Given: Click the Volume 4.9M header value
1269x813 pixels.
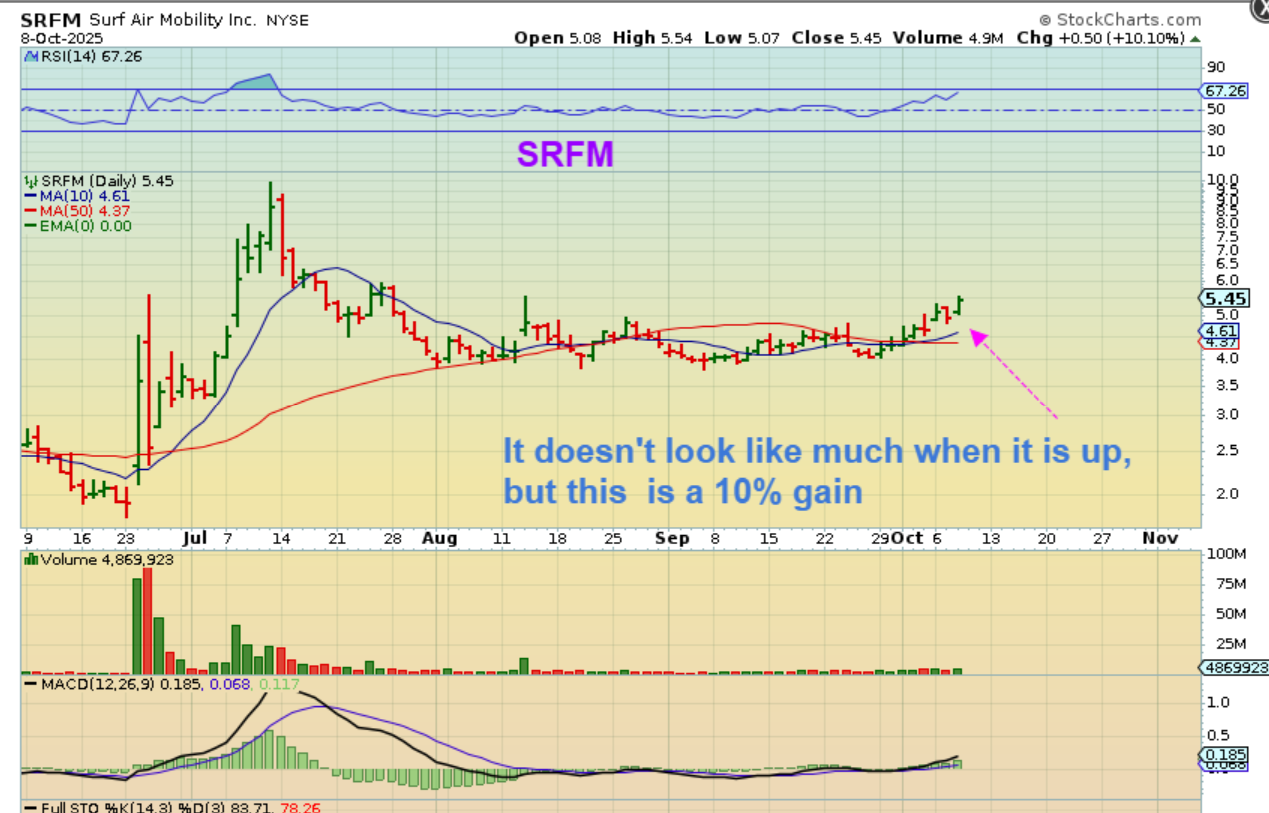Looking at the screenshot, I should [946, 38].
